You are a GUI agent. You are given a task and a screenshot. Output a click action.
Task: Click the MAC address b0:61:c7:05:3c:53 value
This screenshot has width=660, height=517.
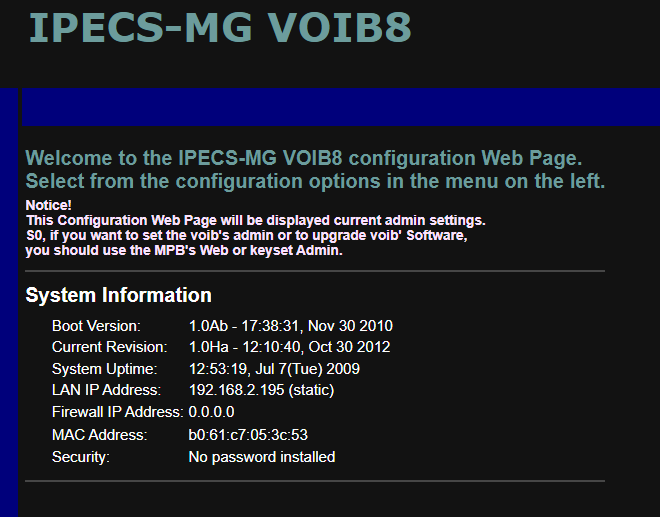(248, 435)
